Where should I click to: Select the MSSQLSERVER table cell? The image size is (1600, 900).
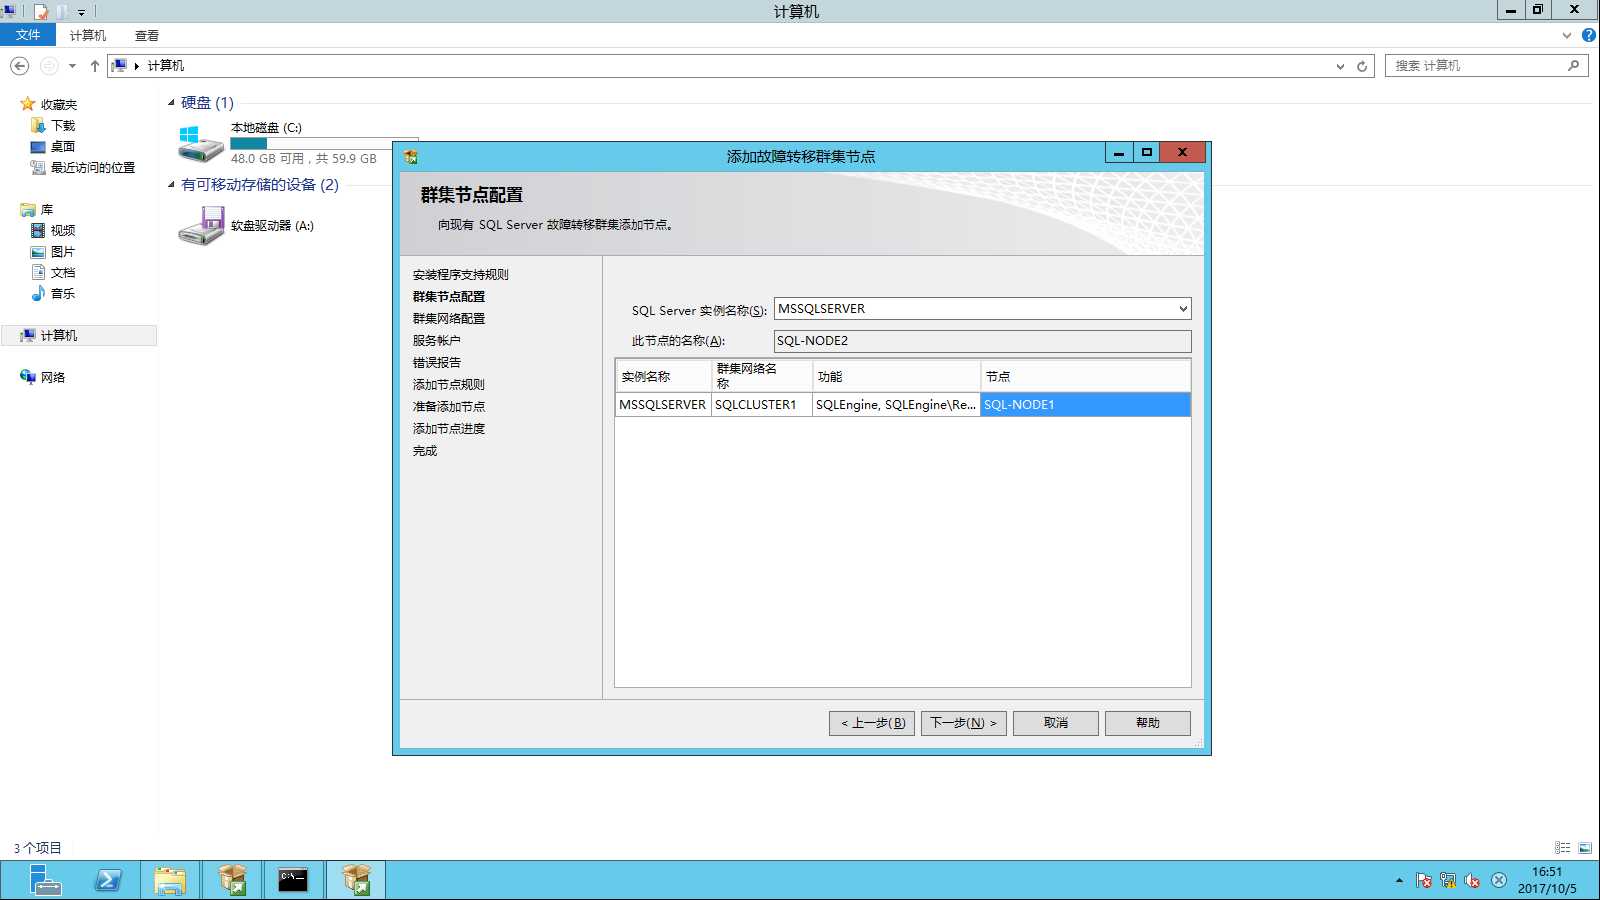tap(663, 405)
